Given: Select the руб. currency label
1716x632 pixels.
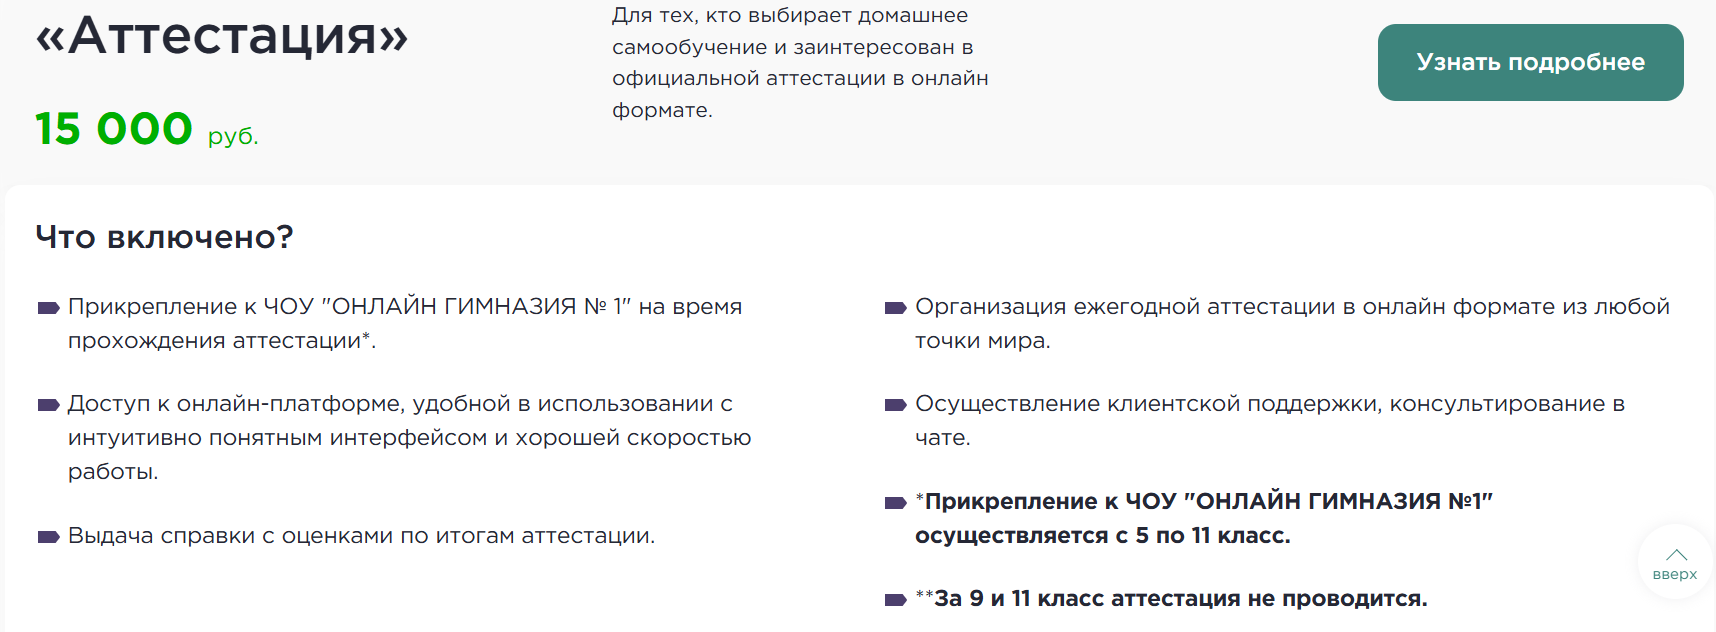Looking at the screenshot, I should (234, 136).
